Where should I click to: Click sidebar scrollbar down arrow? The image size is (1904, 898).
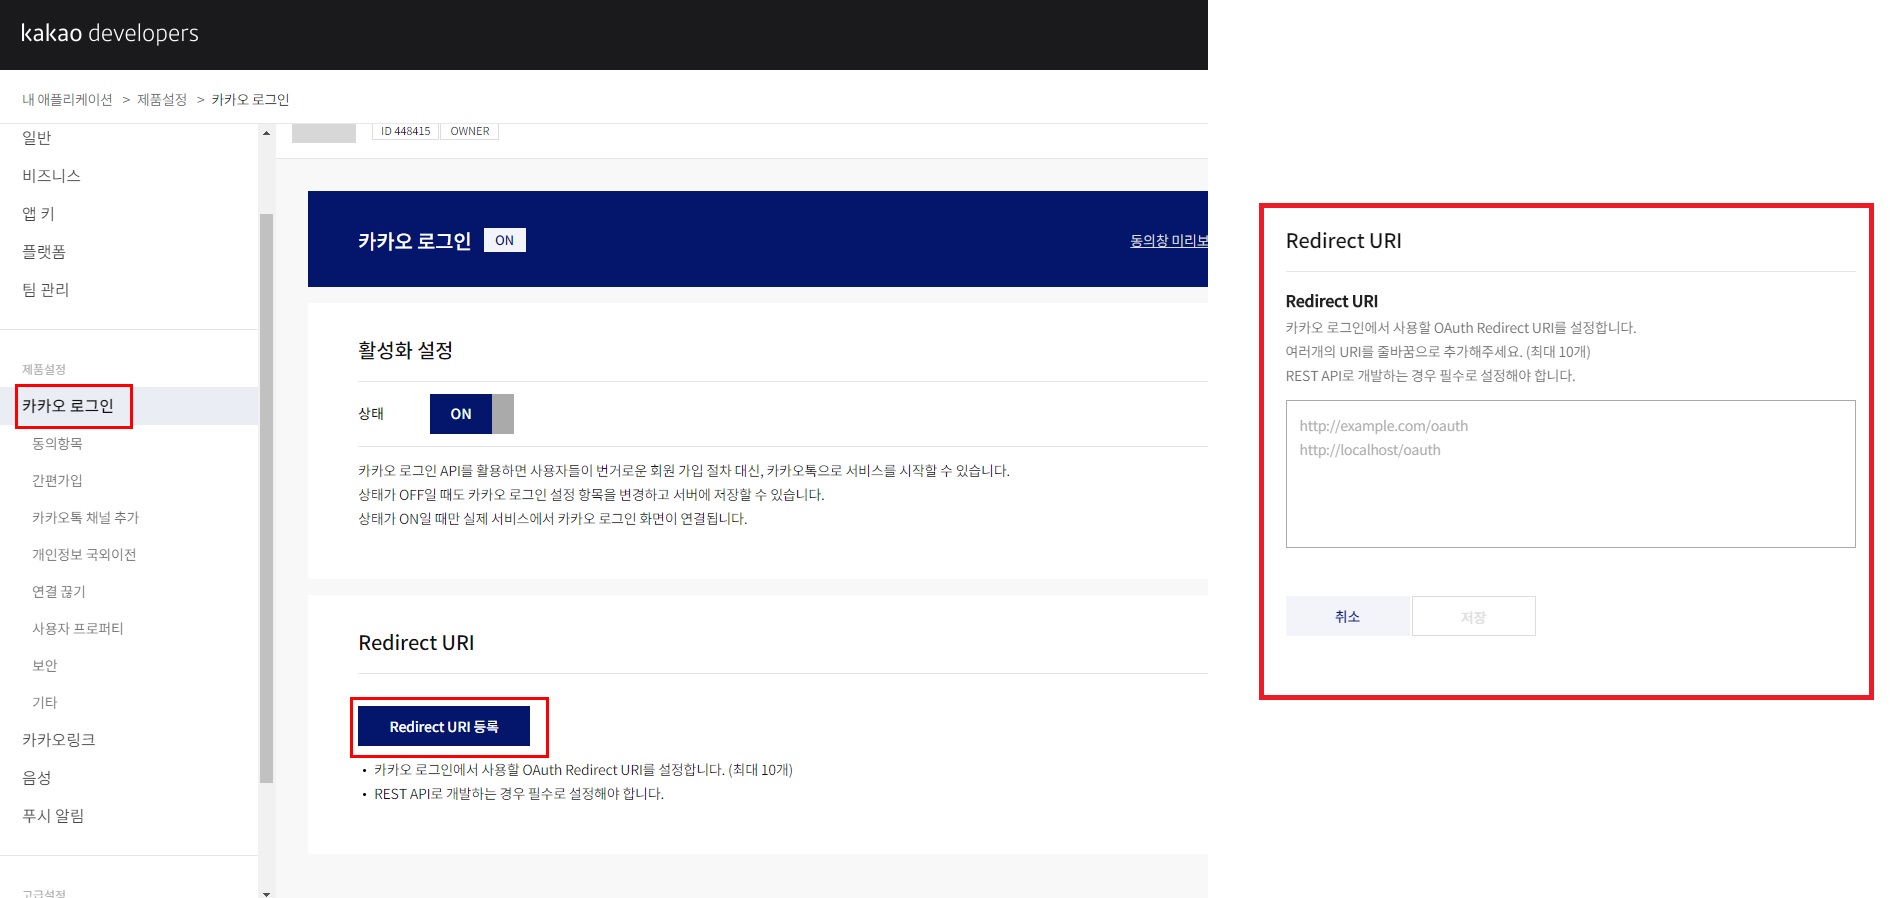tap(266, 892)
